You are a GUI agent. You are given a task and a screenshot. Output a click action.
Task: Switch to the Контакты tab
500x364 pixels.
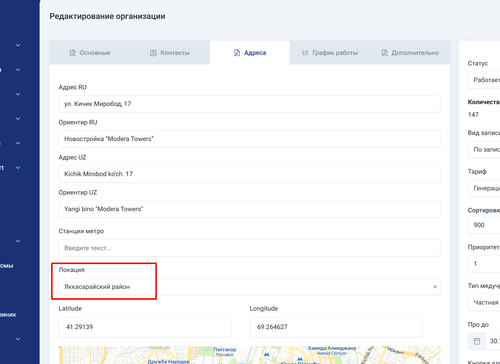click(170, 53)
